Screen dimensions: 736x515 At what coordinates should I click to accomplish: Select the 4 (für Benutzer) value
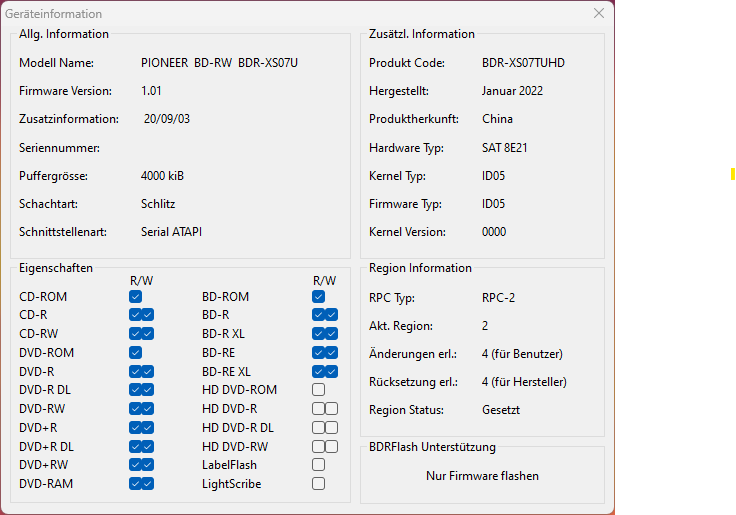[522, 354]
